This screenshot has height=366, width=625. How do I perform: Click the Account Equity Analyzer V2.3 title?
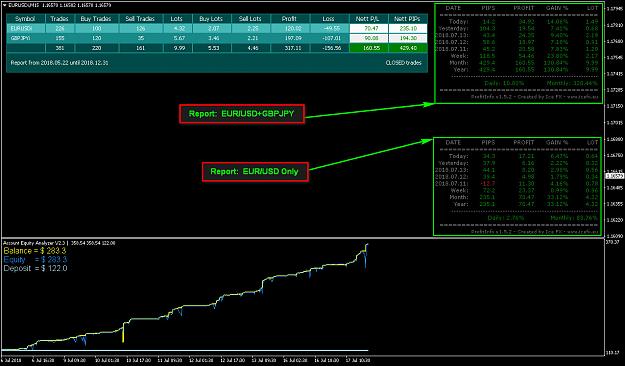pos(35,243)
